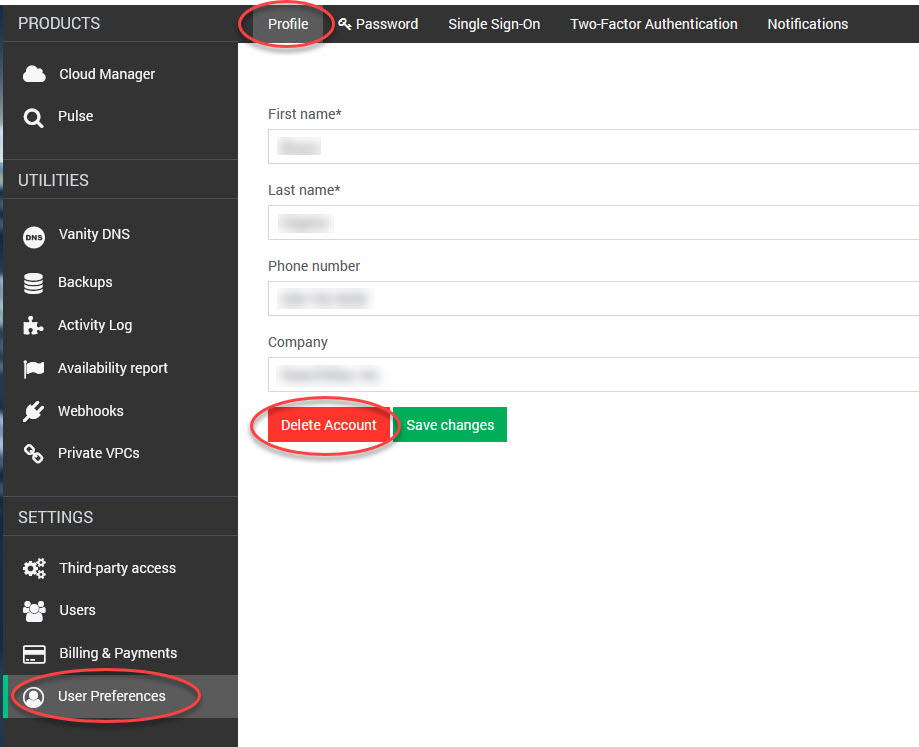
Task: Click into the Company field
Action: pyautogui.click(x=593, y=374)
